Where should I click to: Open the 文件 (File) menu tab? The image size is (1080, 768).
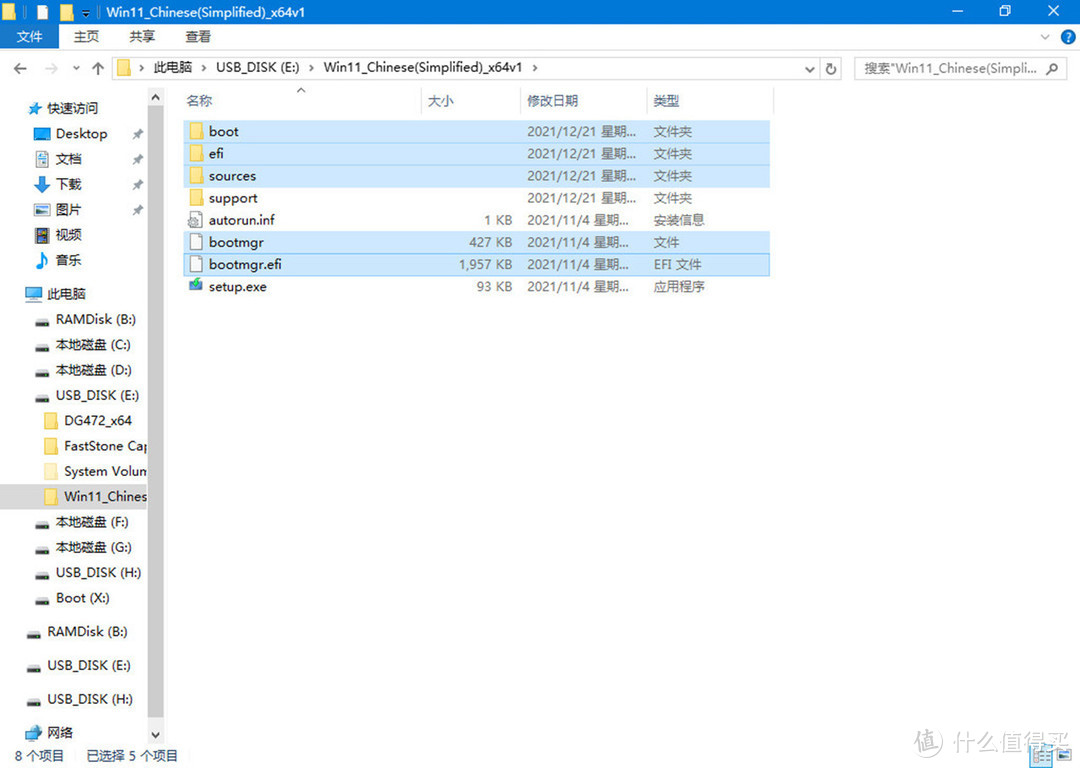[30, 37]
